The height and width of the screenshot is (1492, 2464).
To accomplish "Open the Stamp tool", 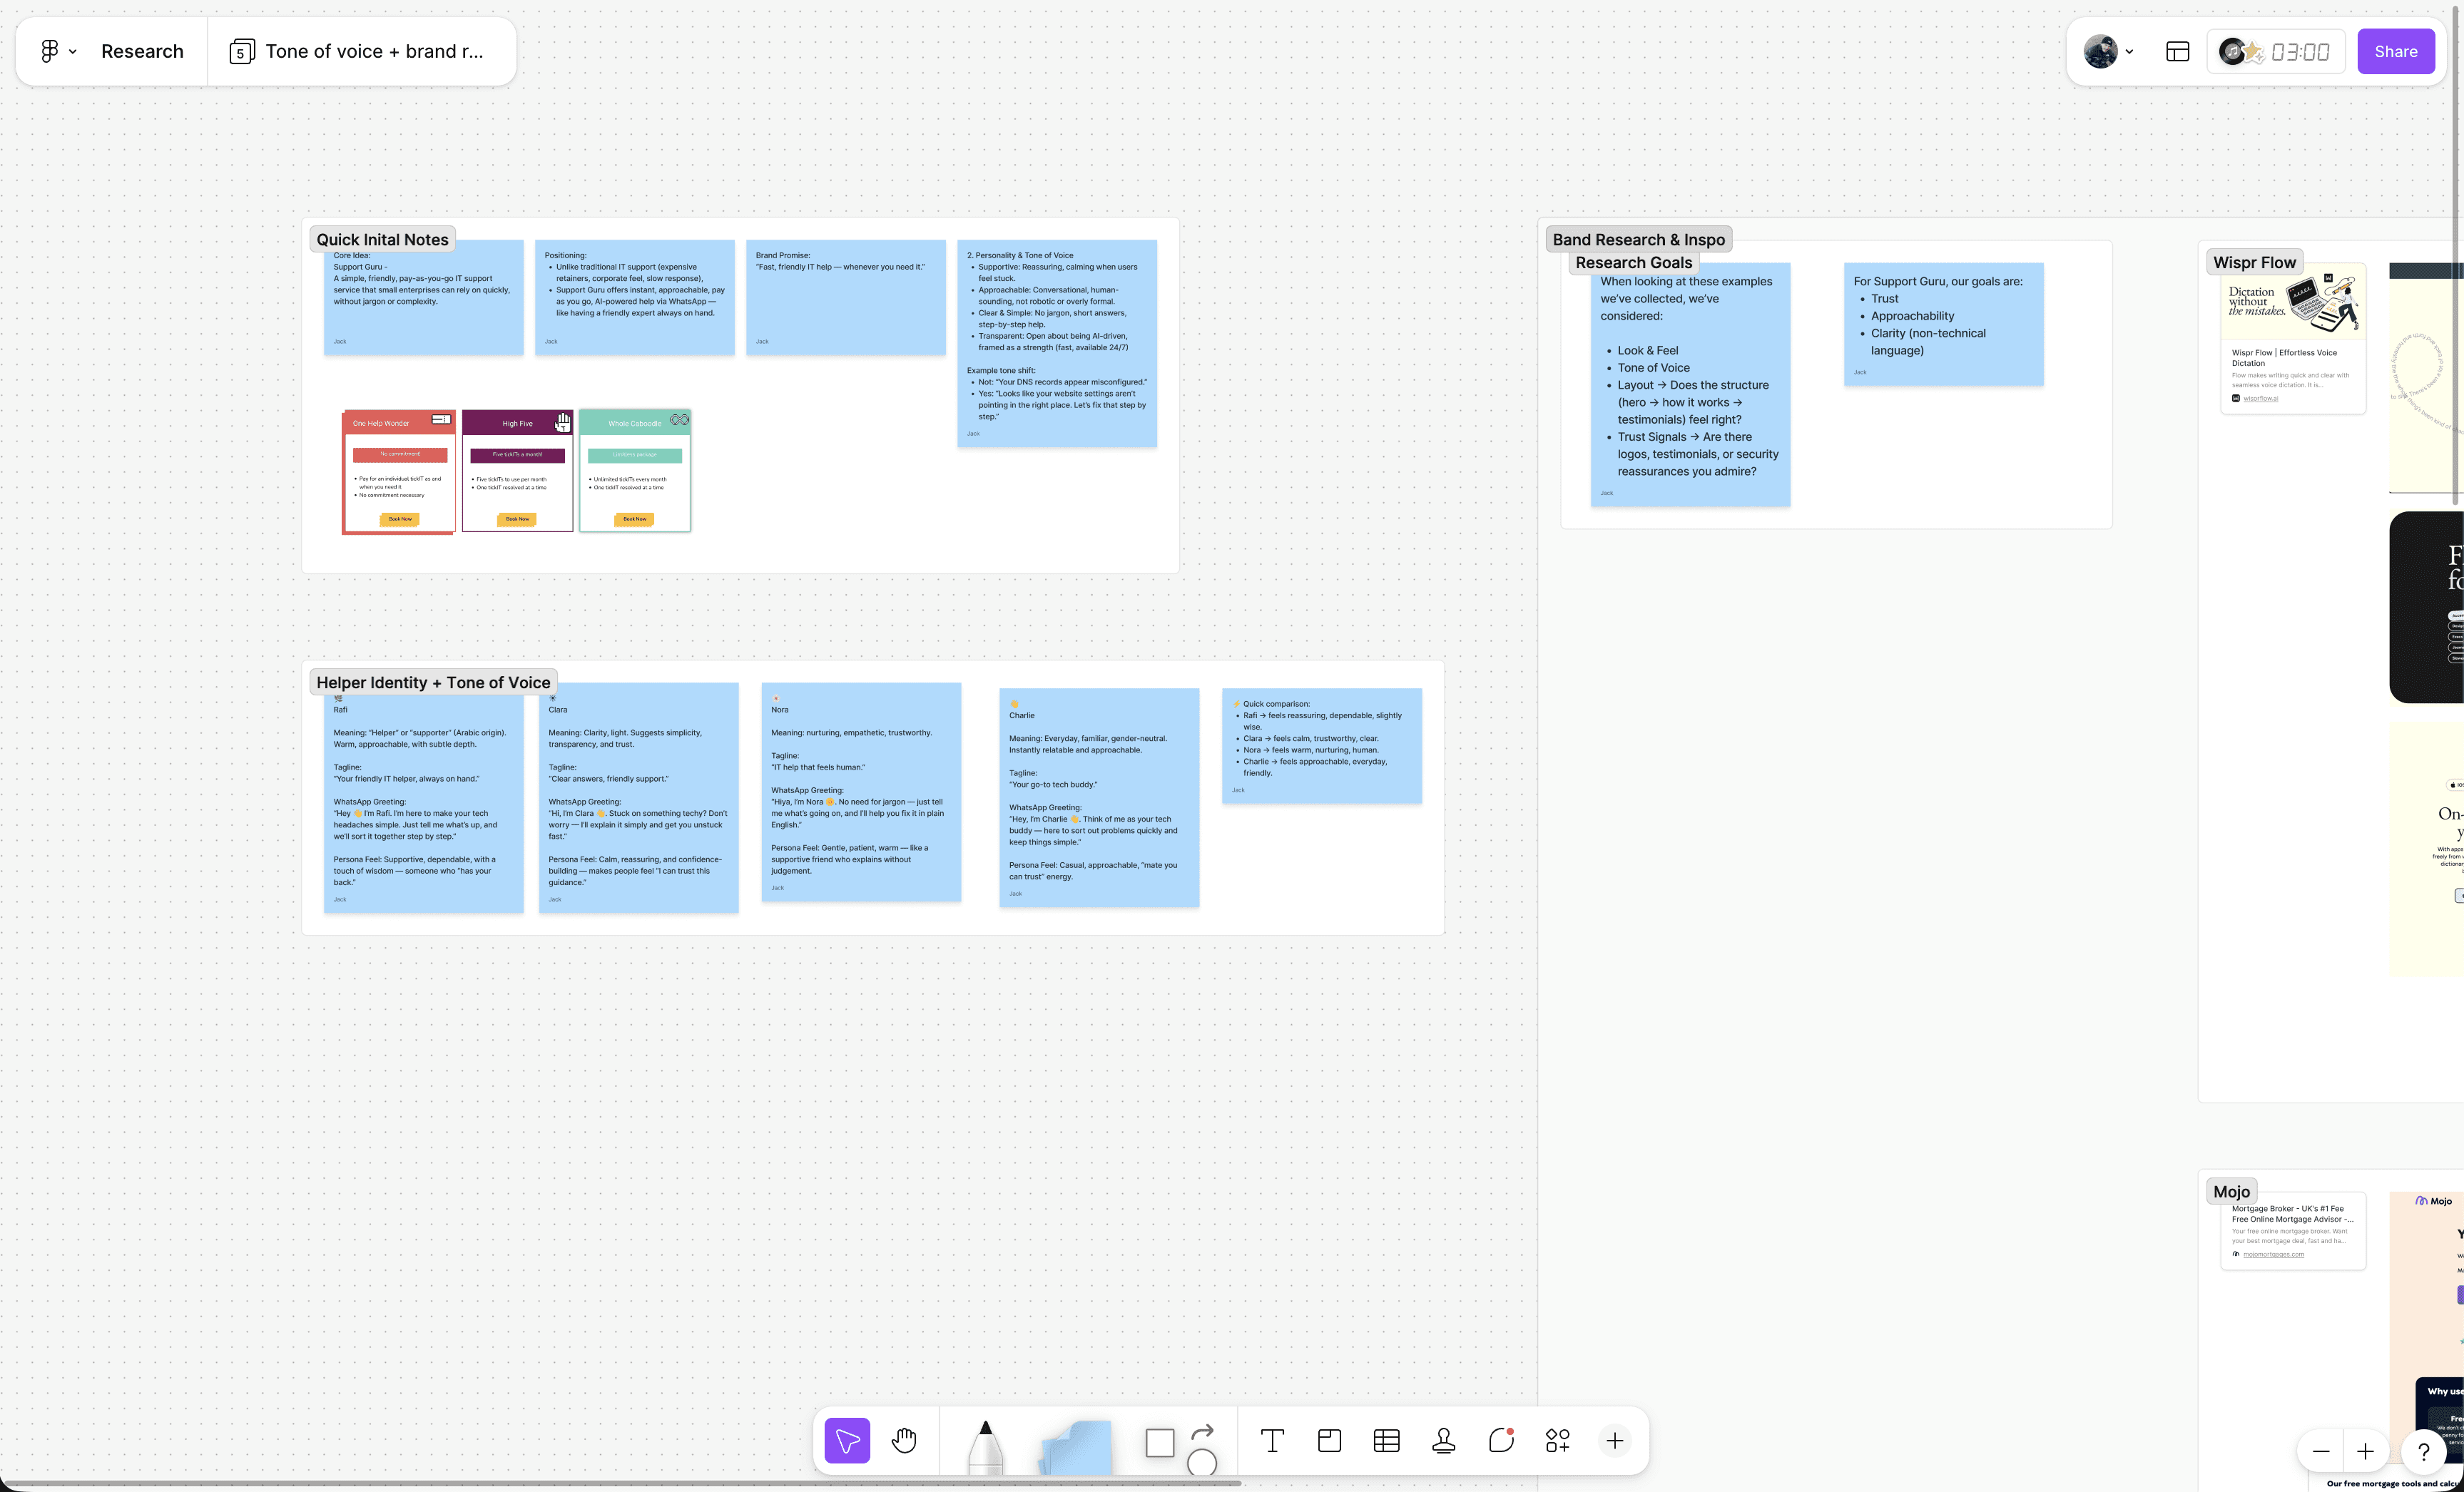I will [x=1443, y=1440].
